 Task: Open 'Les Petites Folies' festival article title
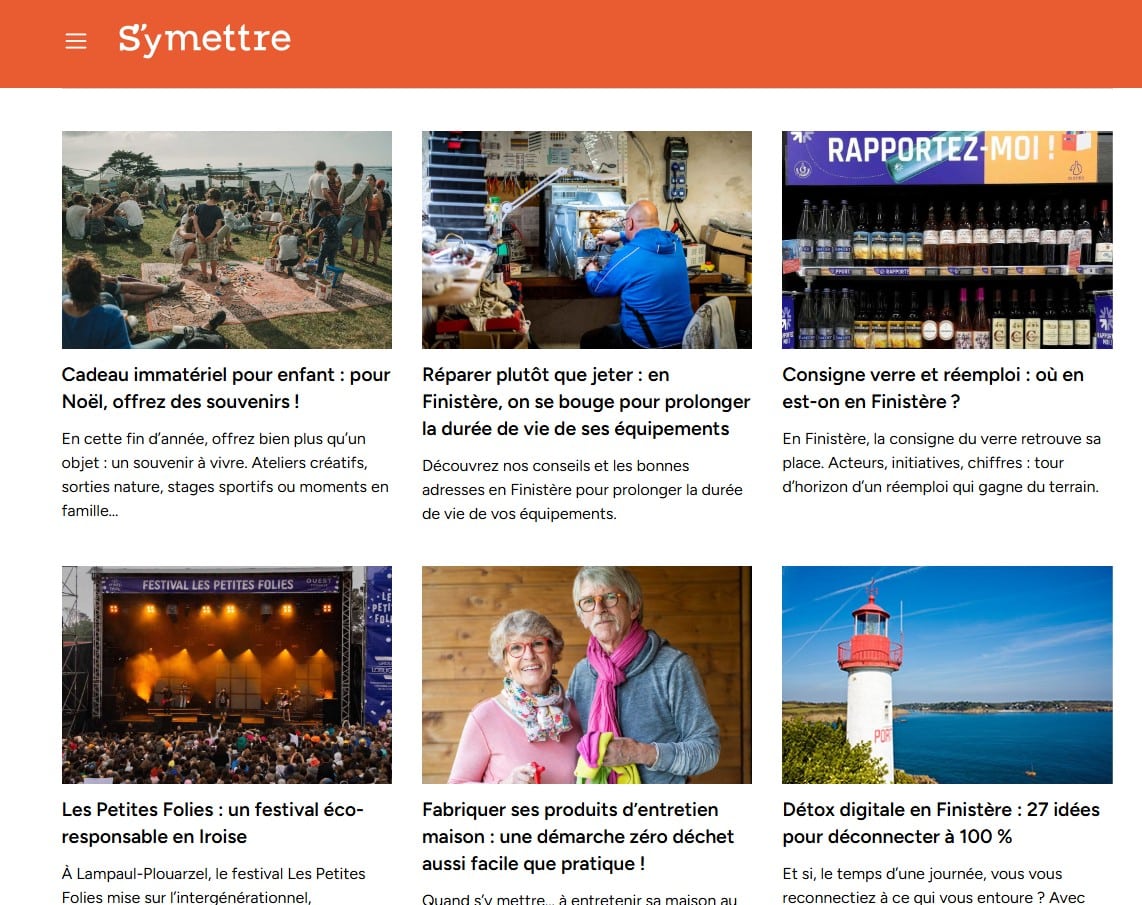212,822
